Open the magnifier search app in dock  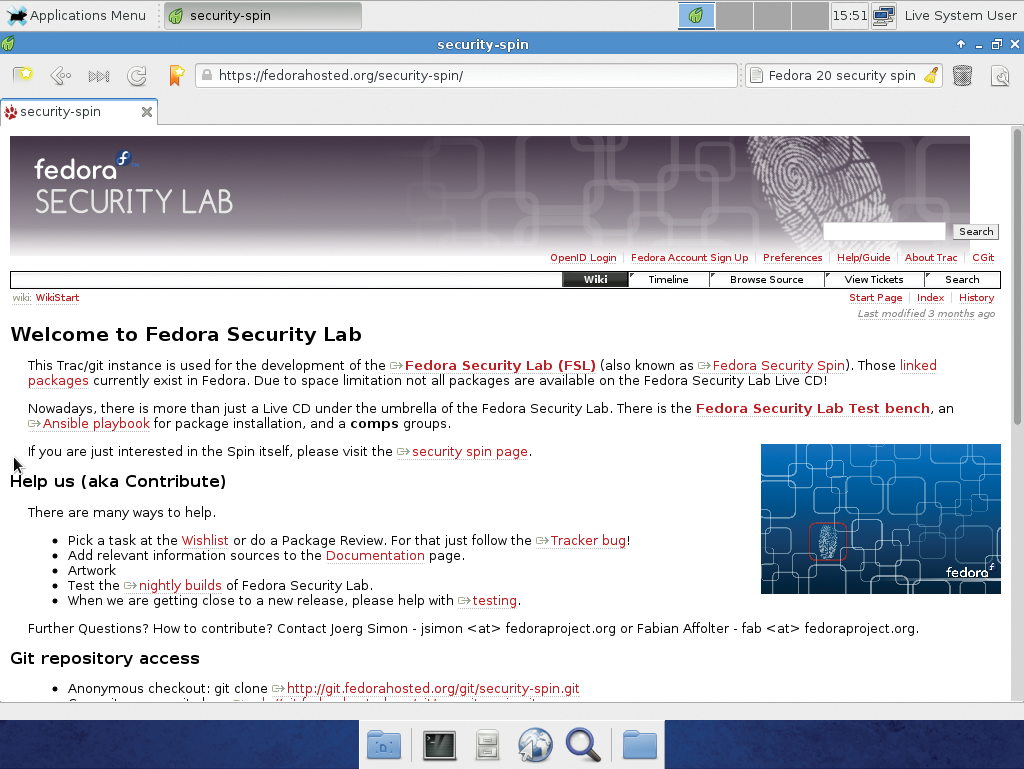(x=583, y=745)
